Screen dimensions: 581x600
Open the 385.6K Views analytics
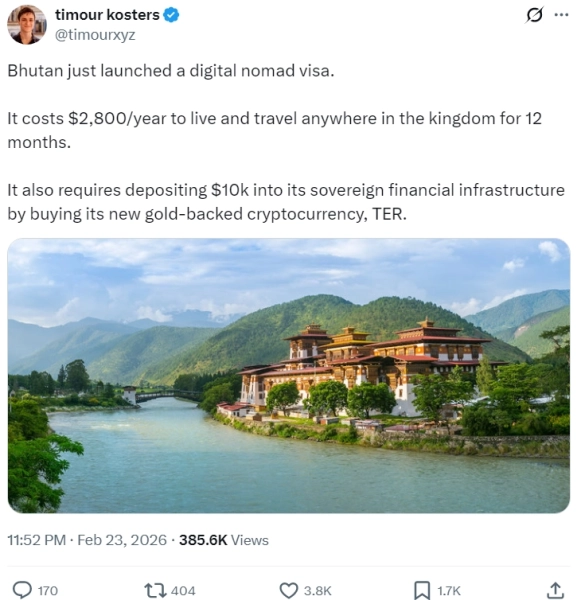[x=224, y=540]
